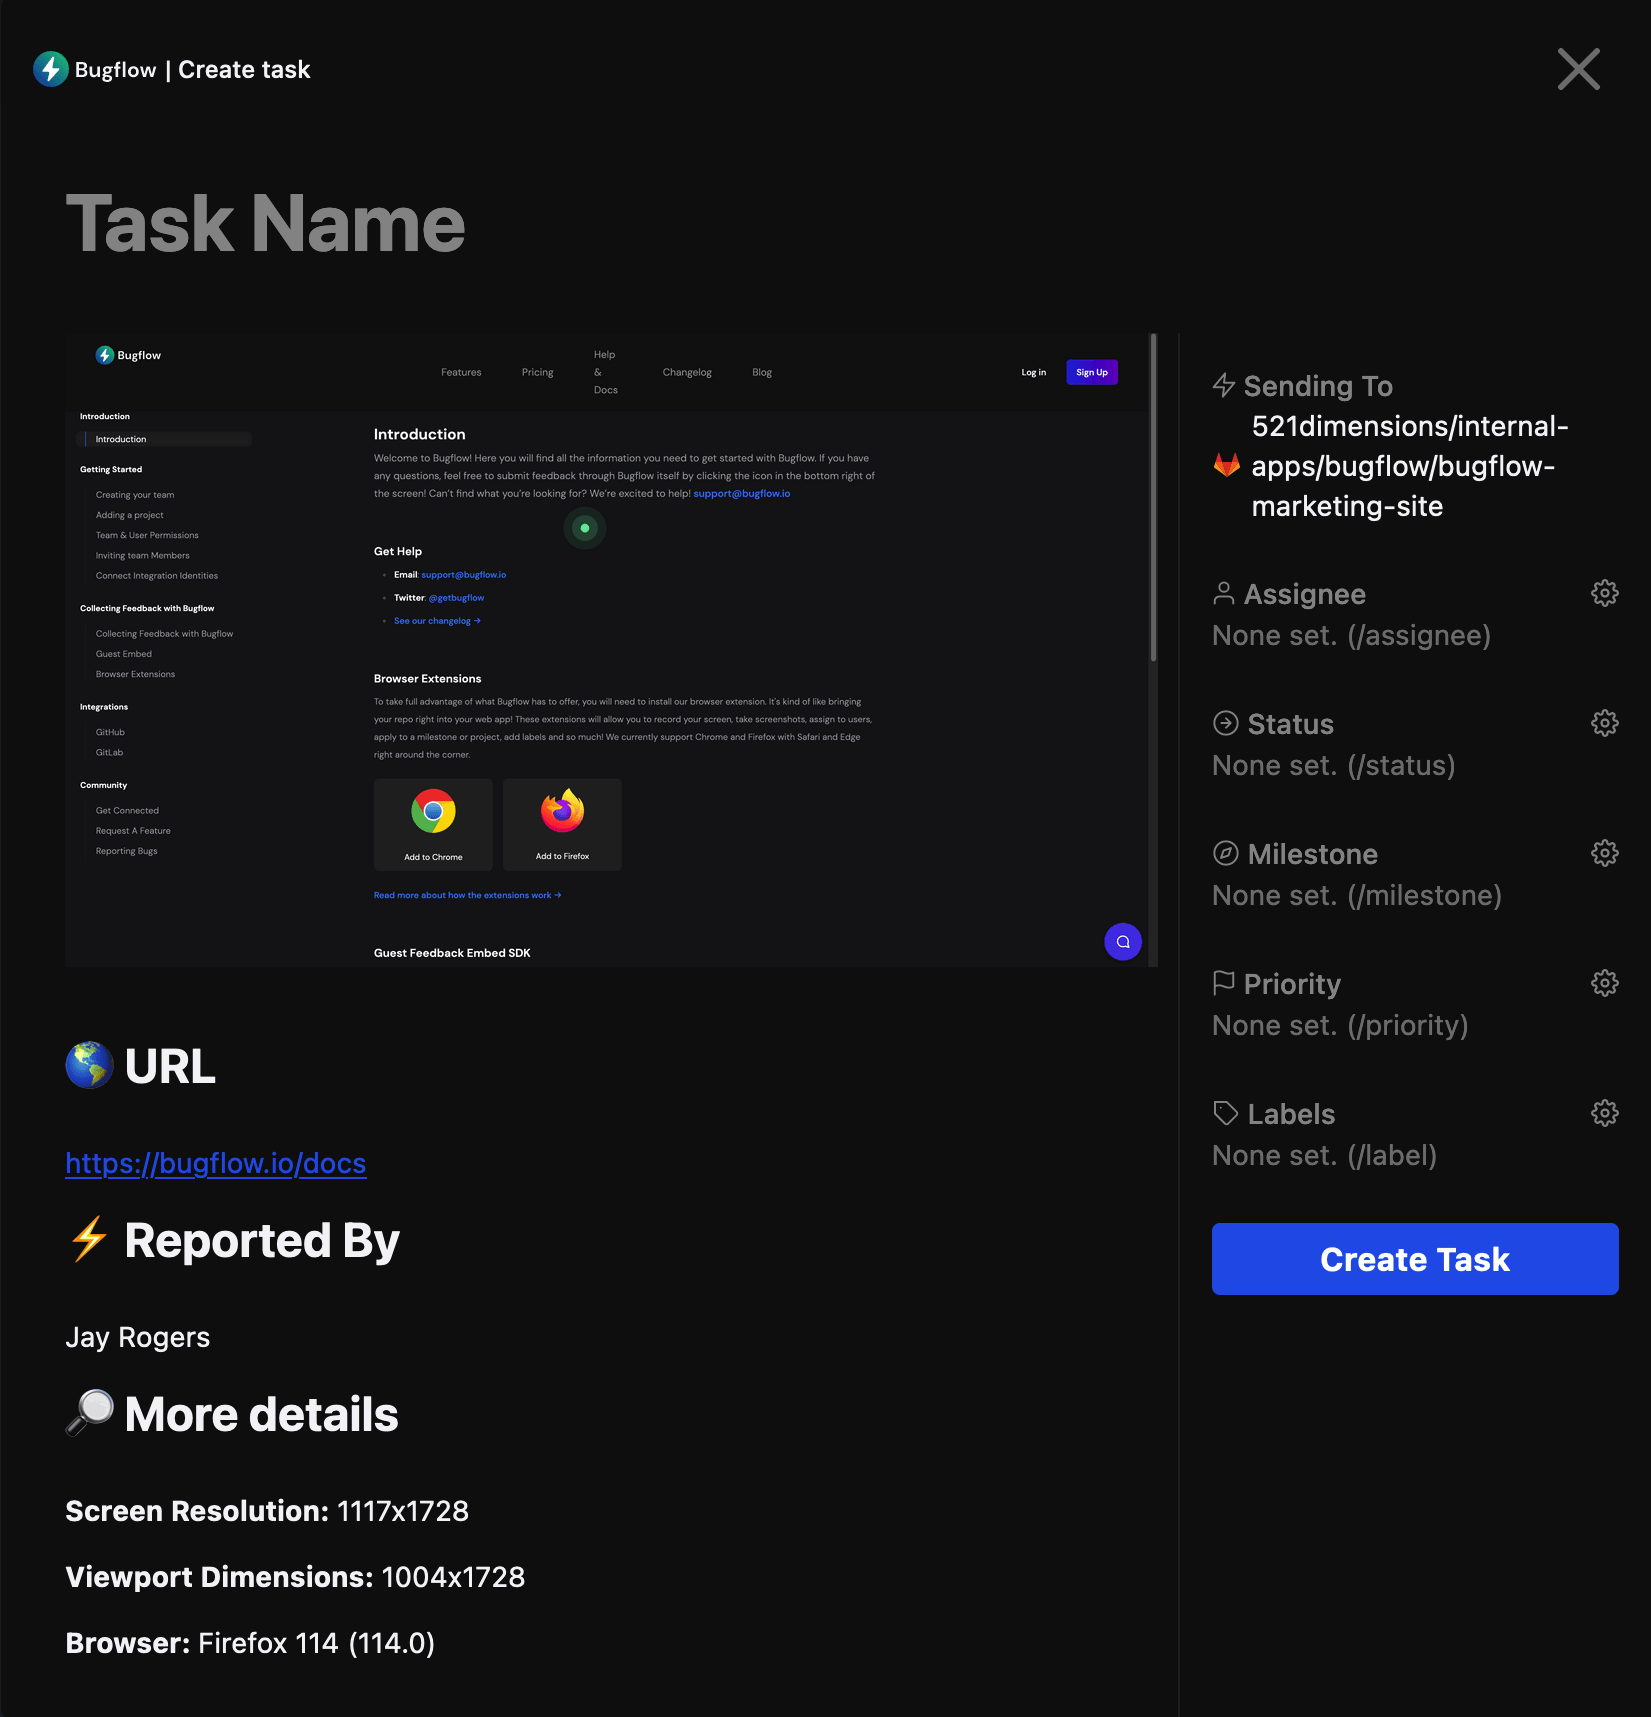Click 'None set. (/status)' text
Image resolution: width=1651 pixels, height=1717 pixels.
click(x=1333, y=765)
